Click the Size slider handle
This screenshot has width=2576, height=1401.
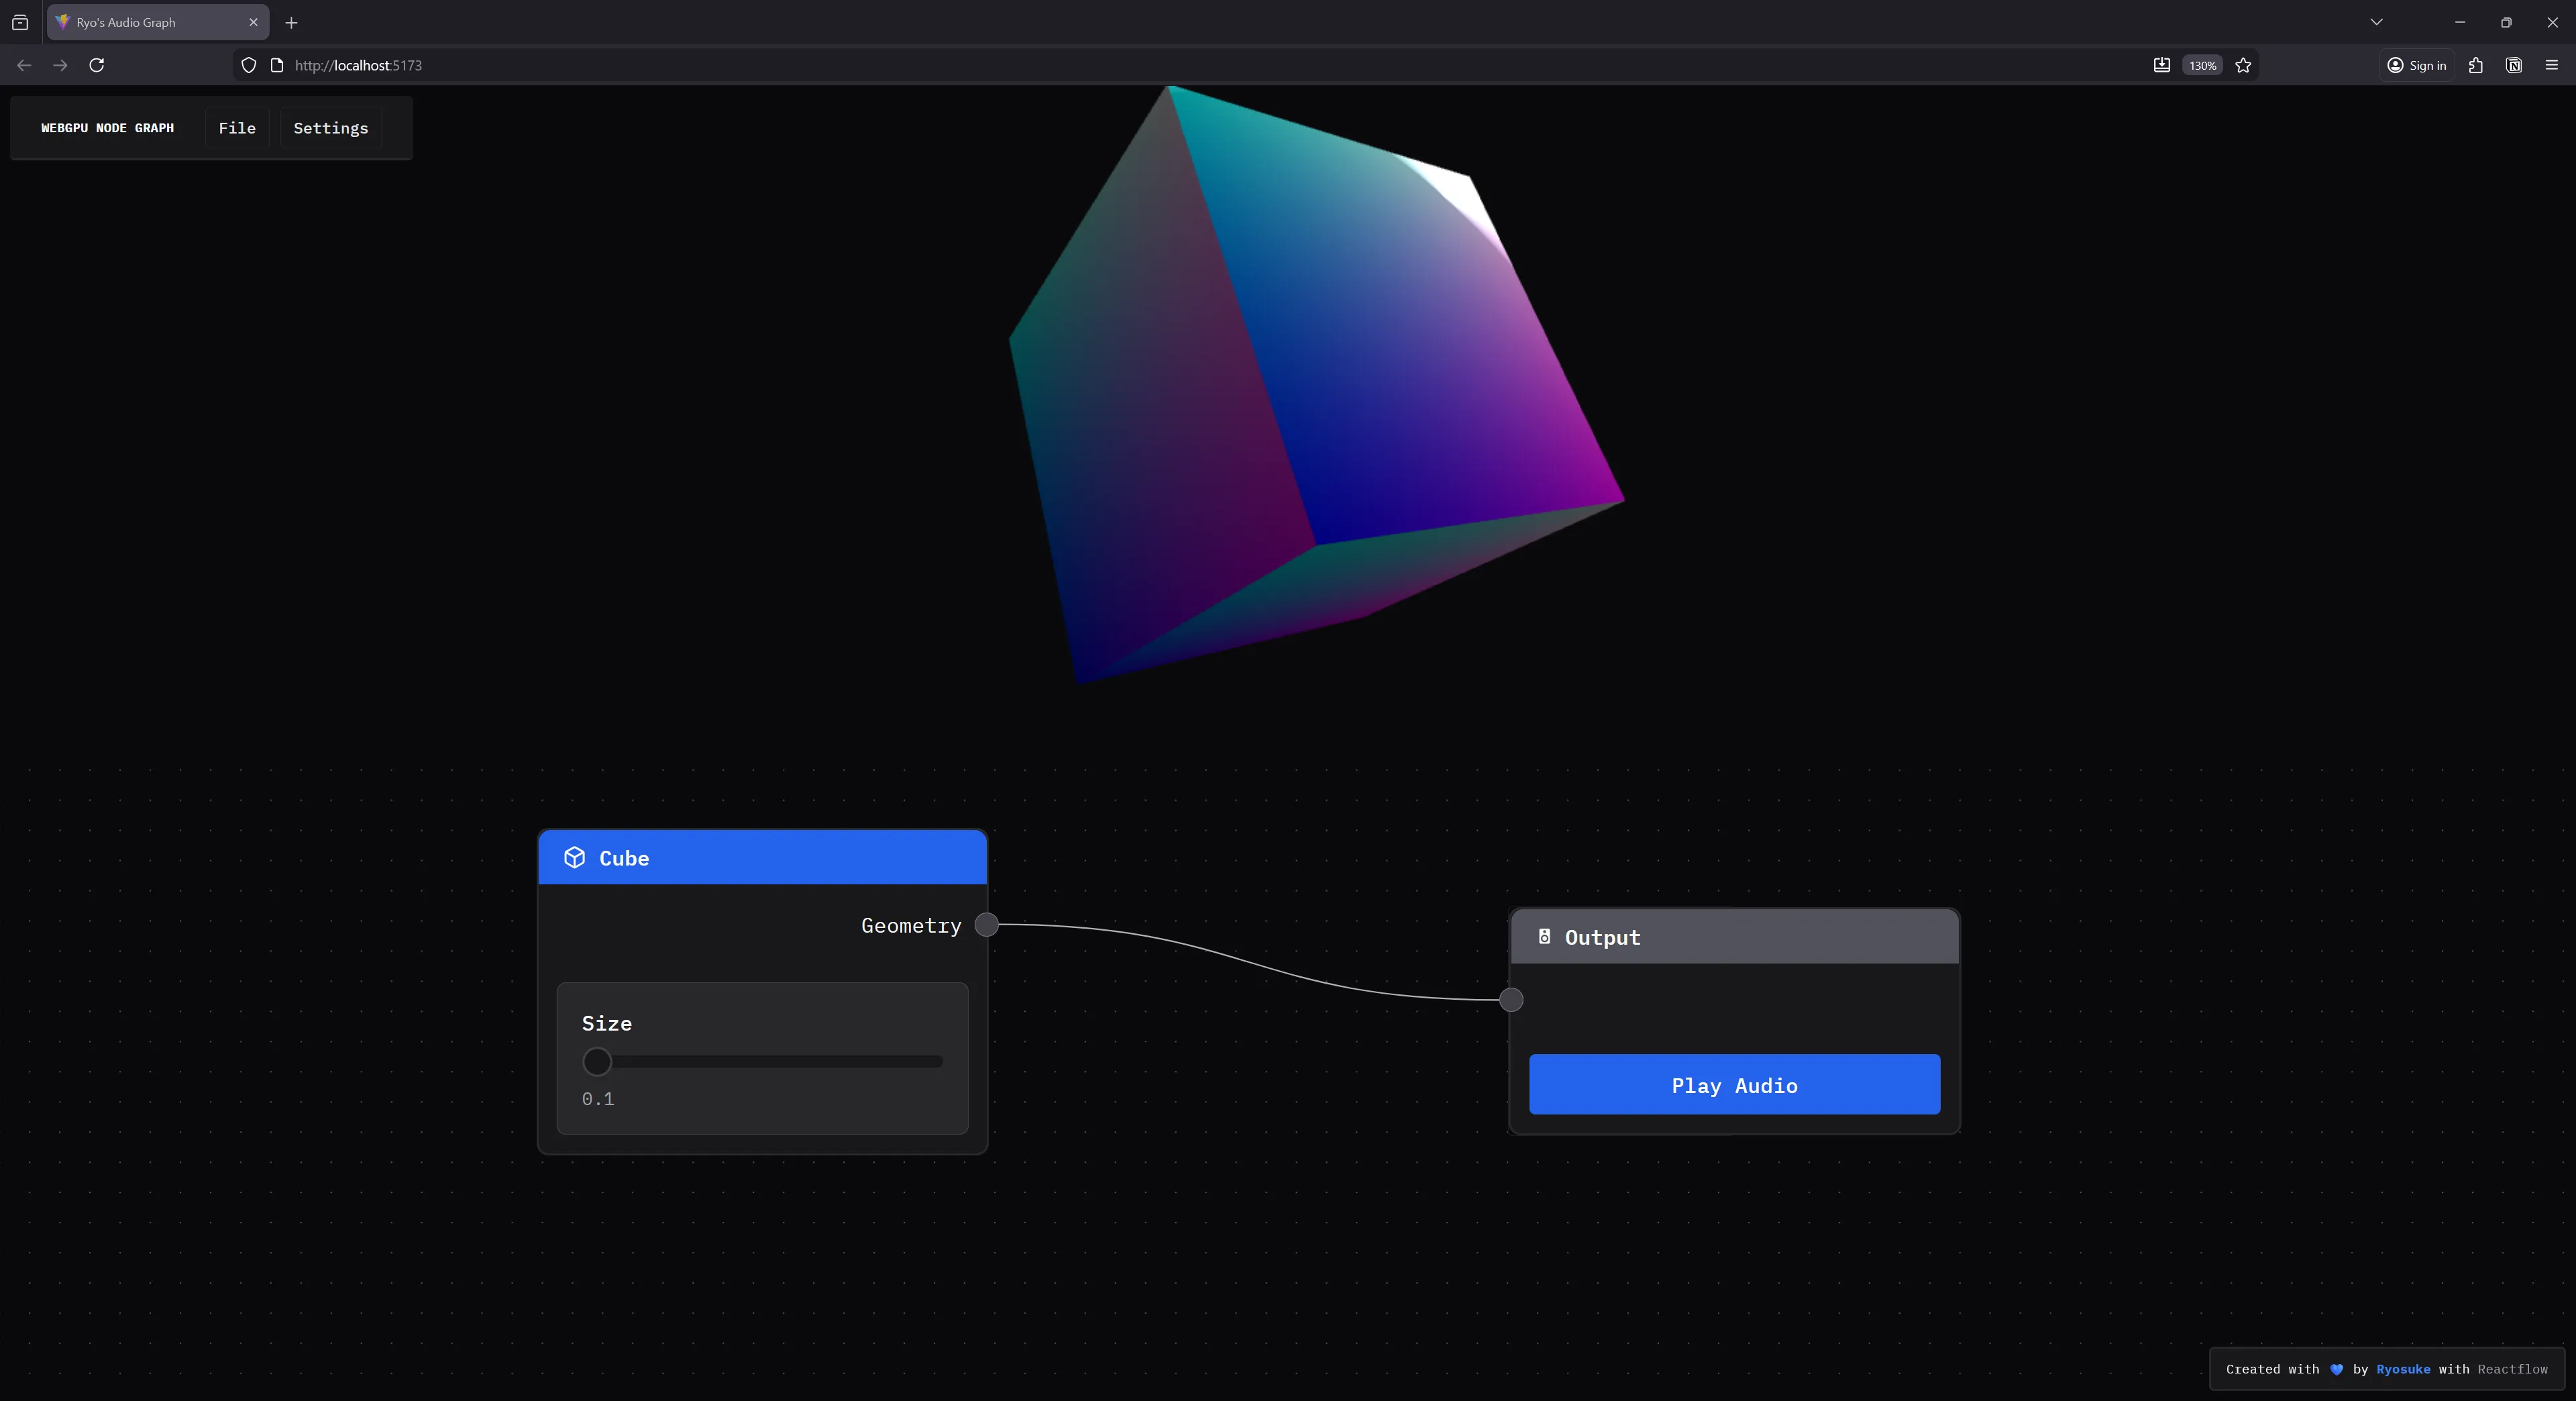click(597, 1062)
